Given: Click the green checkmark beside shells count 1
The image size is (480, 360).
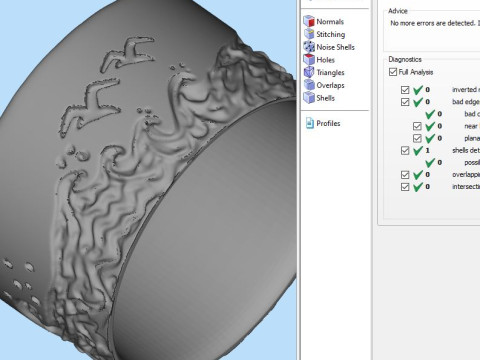Looking at the screenshot, I should tap(418, 150).
